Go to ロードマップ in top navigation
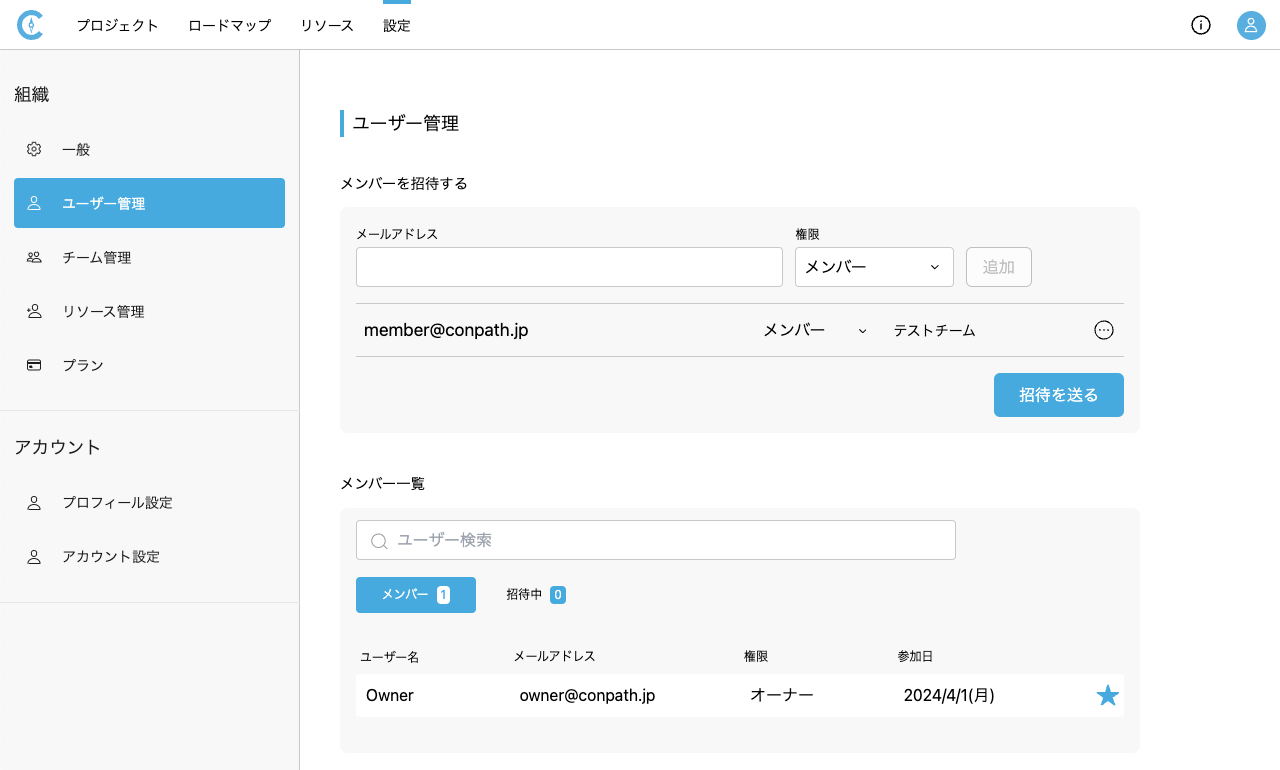This screenshot has height=770, width=1280. click(x=229, y=25)
